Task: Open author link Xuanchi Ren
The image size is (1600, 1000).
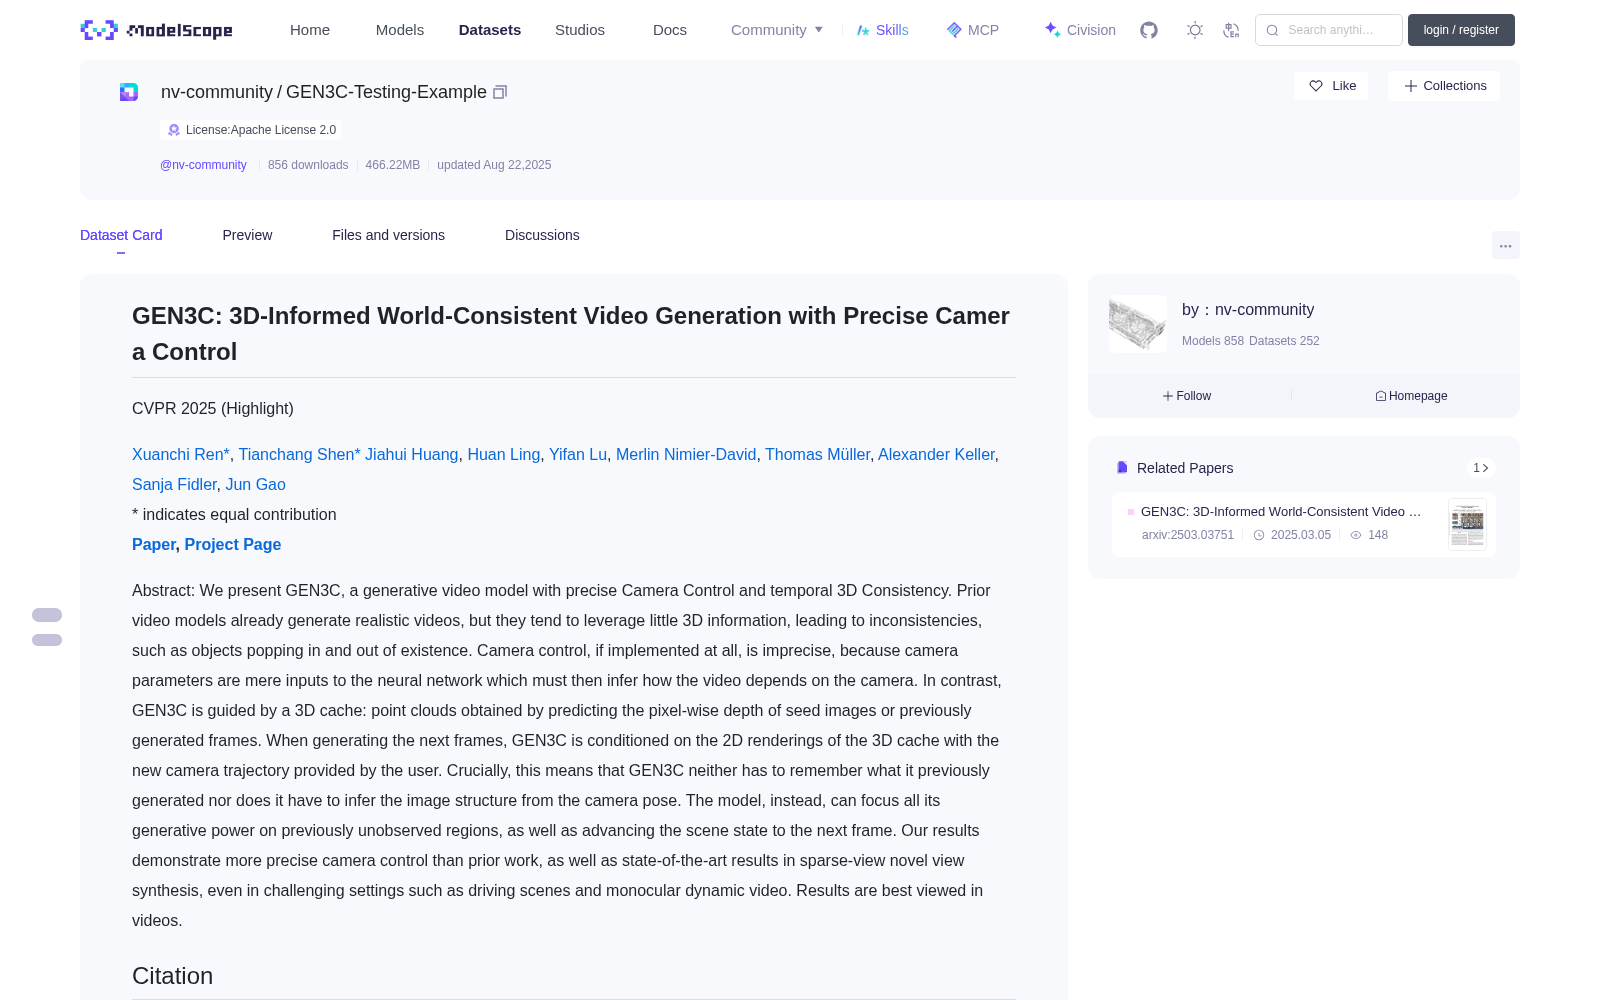Action: [x=181, y=454]
